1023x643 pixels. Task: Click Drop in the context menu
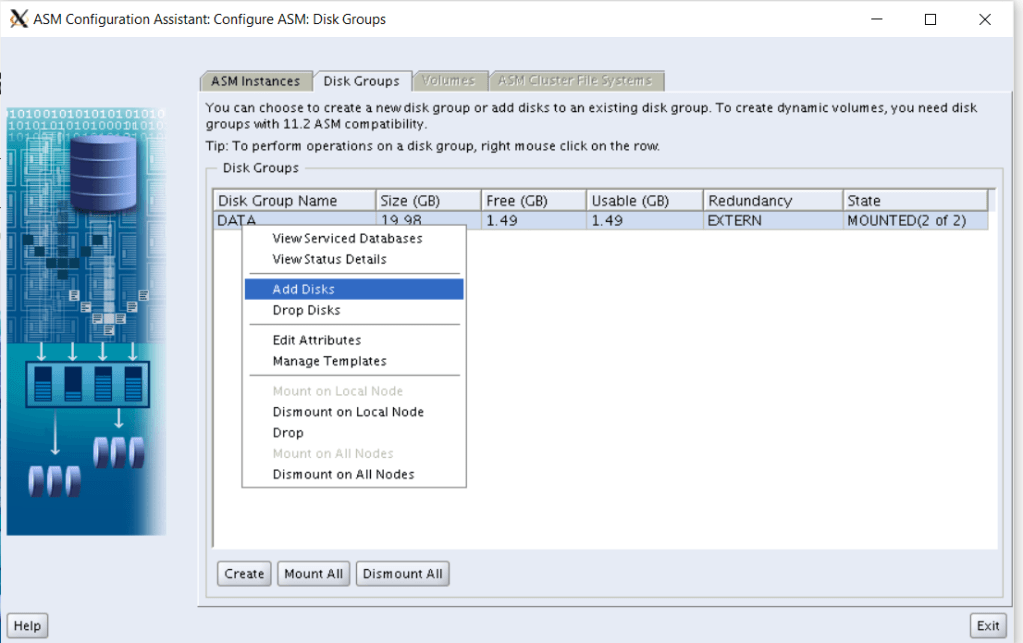[x=288, y=433]
